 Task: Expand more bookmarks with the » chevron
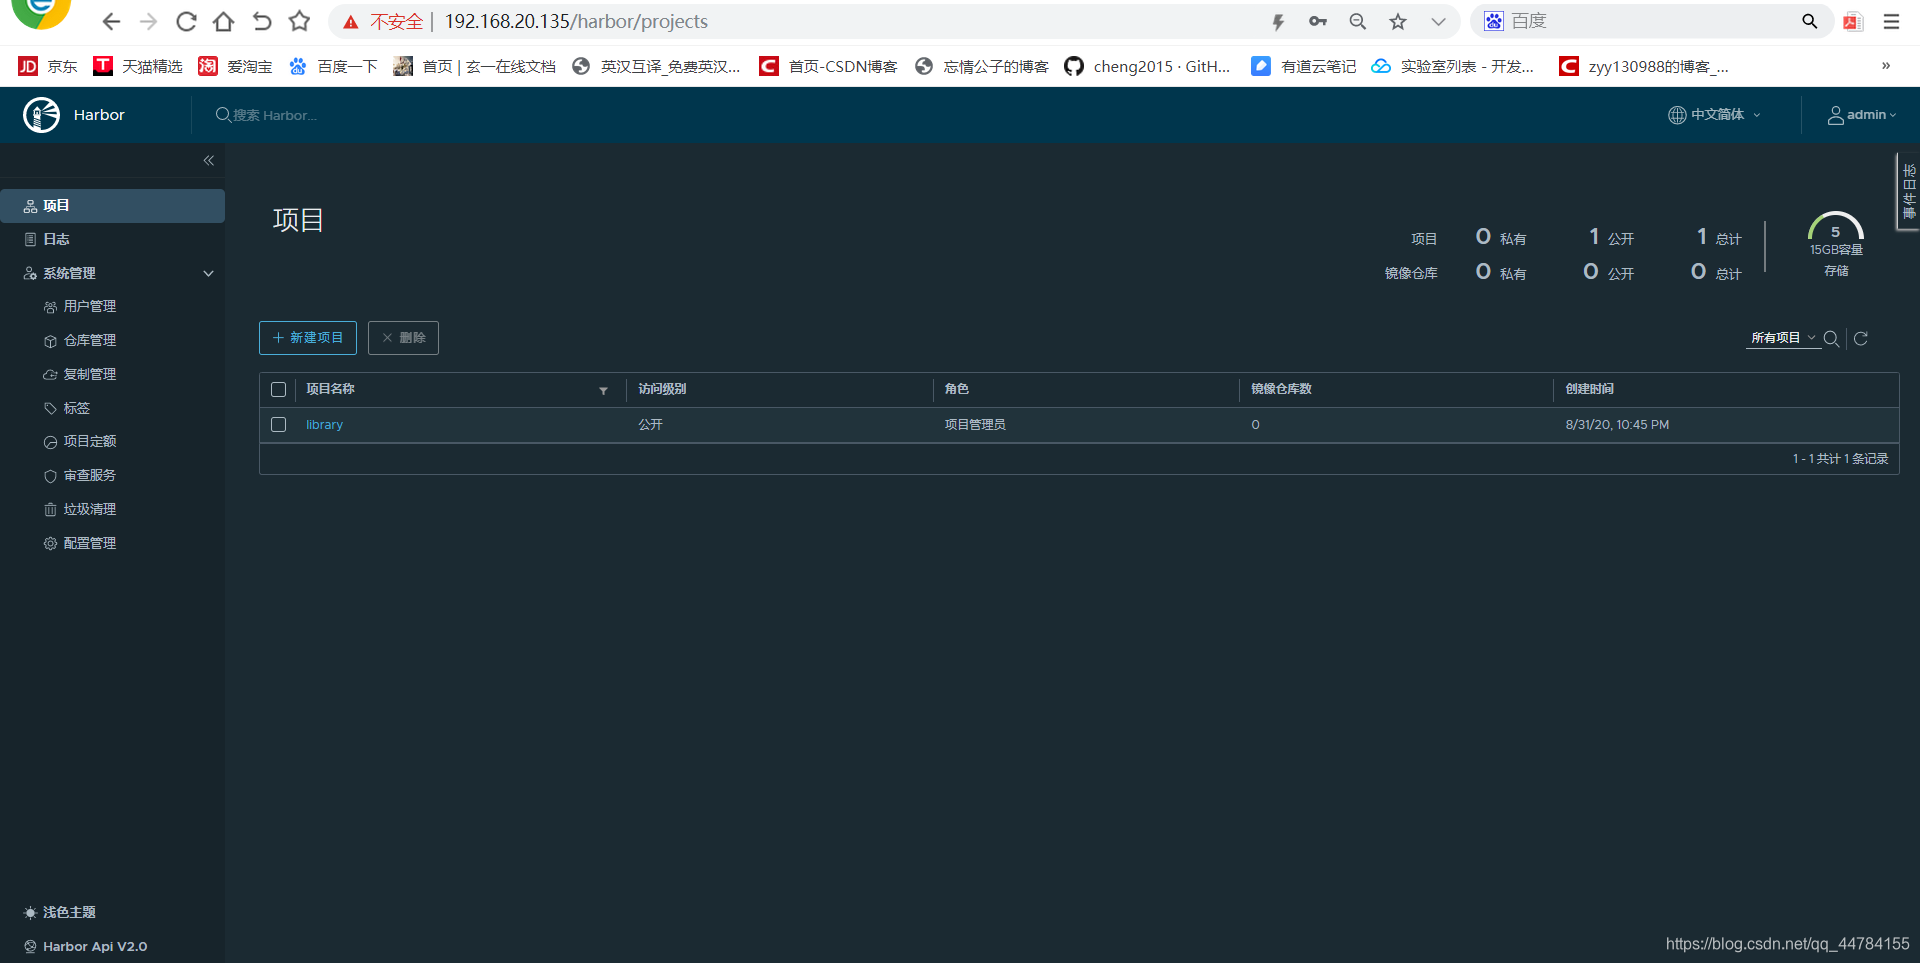point(1886,66)
